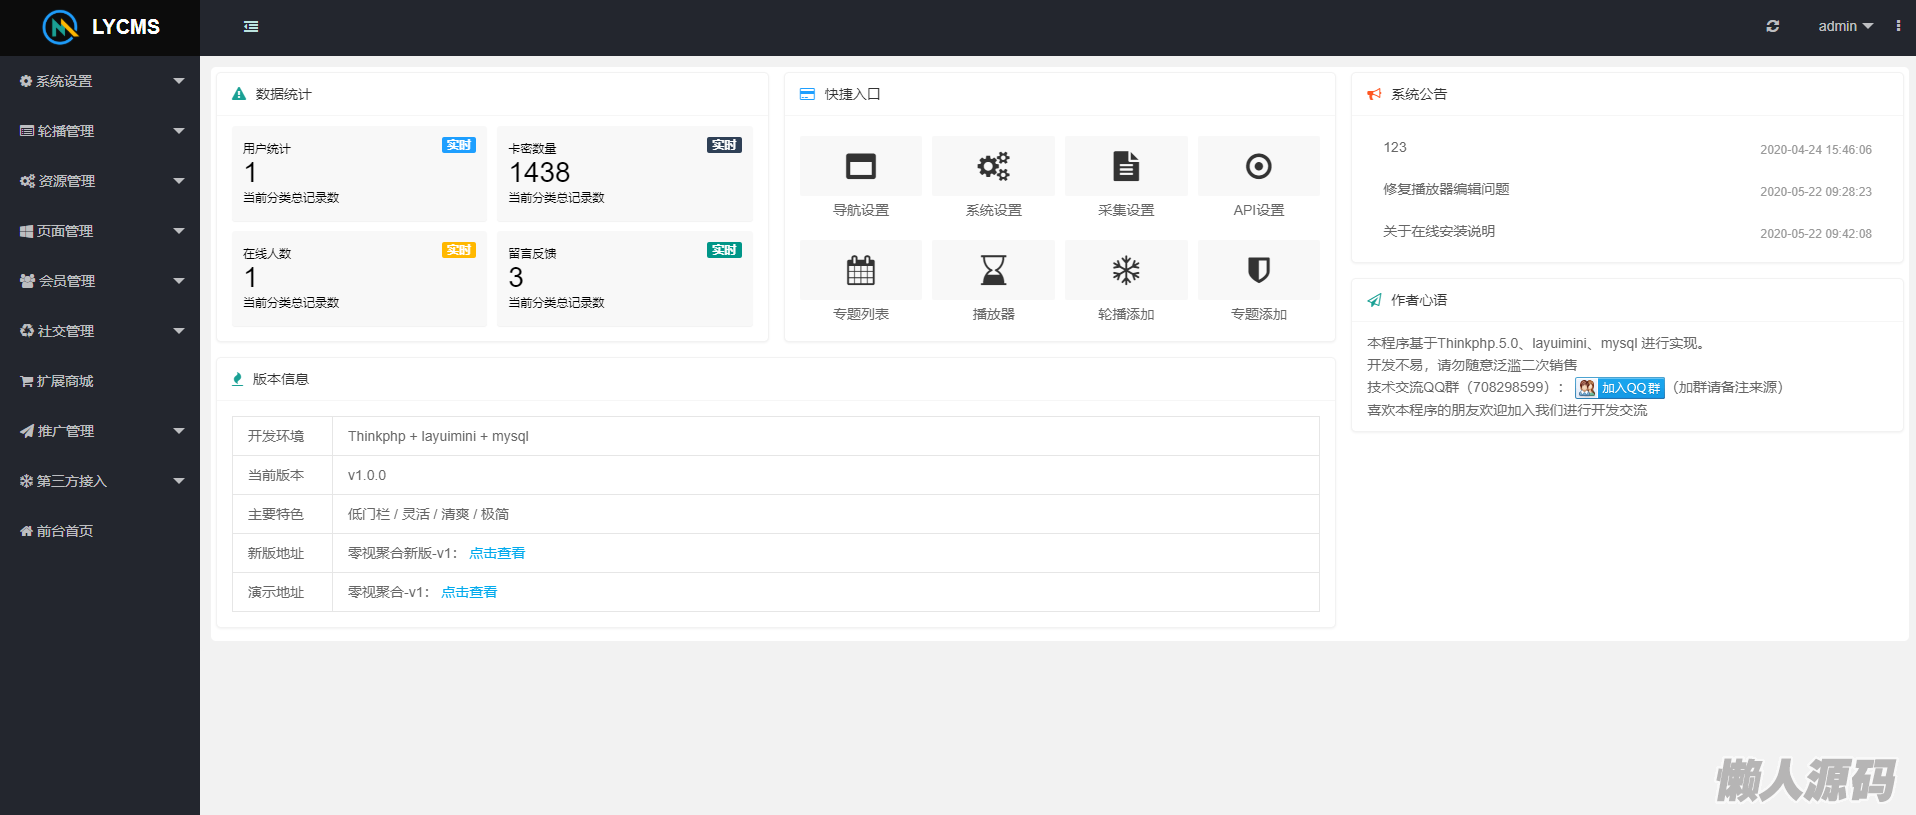
Task: Click the LYCMS logo icon
Action: tap(61, 27)
